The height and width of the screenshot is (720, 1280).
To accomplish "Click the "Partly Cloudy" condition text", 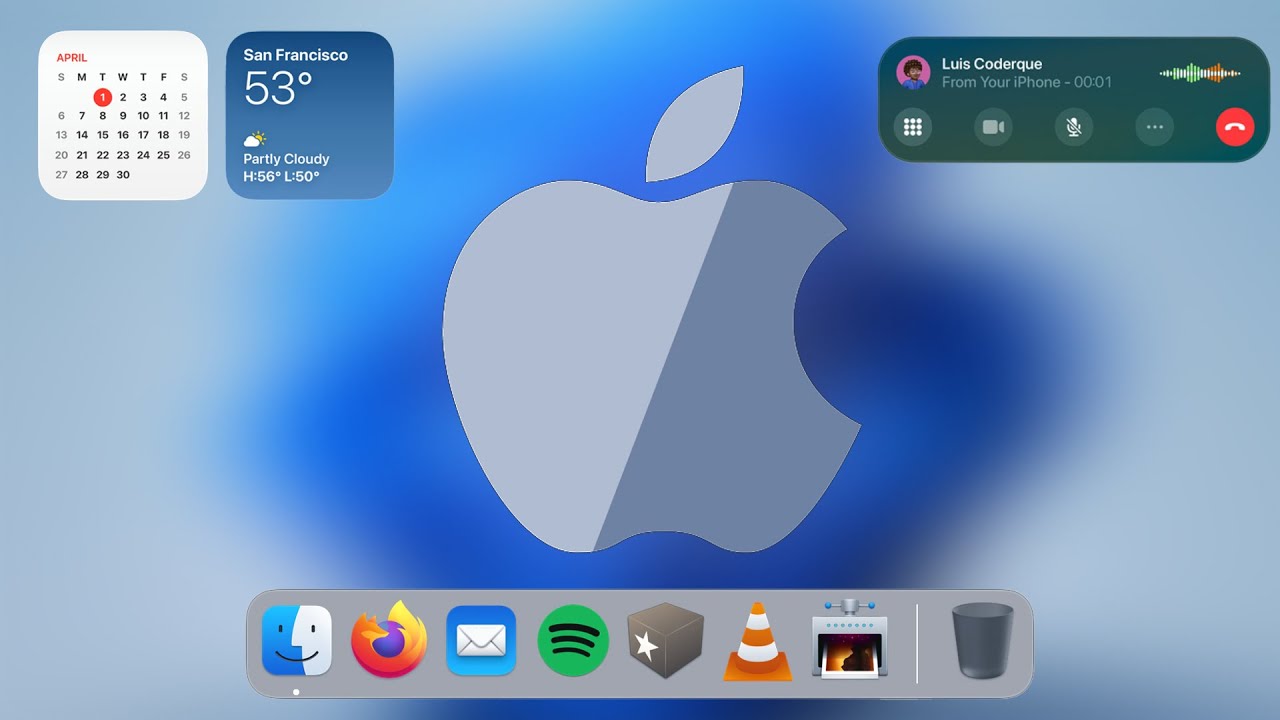I will 286,159.
